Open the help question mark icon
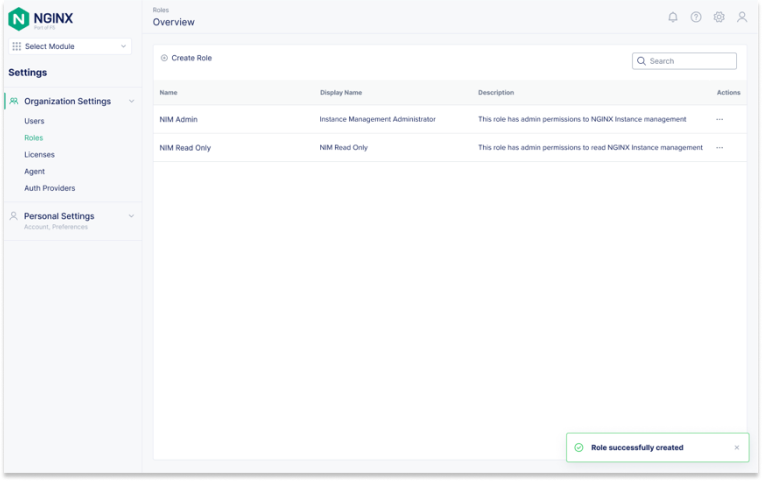Image resolution: width=762 pixels, height=481 pixels. pyautogui.click(x=696, y=17)
